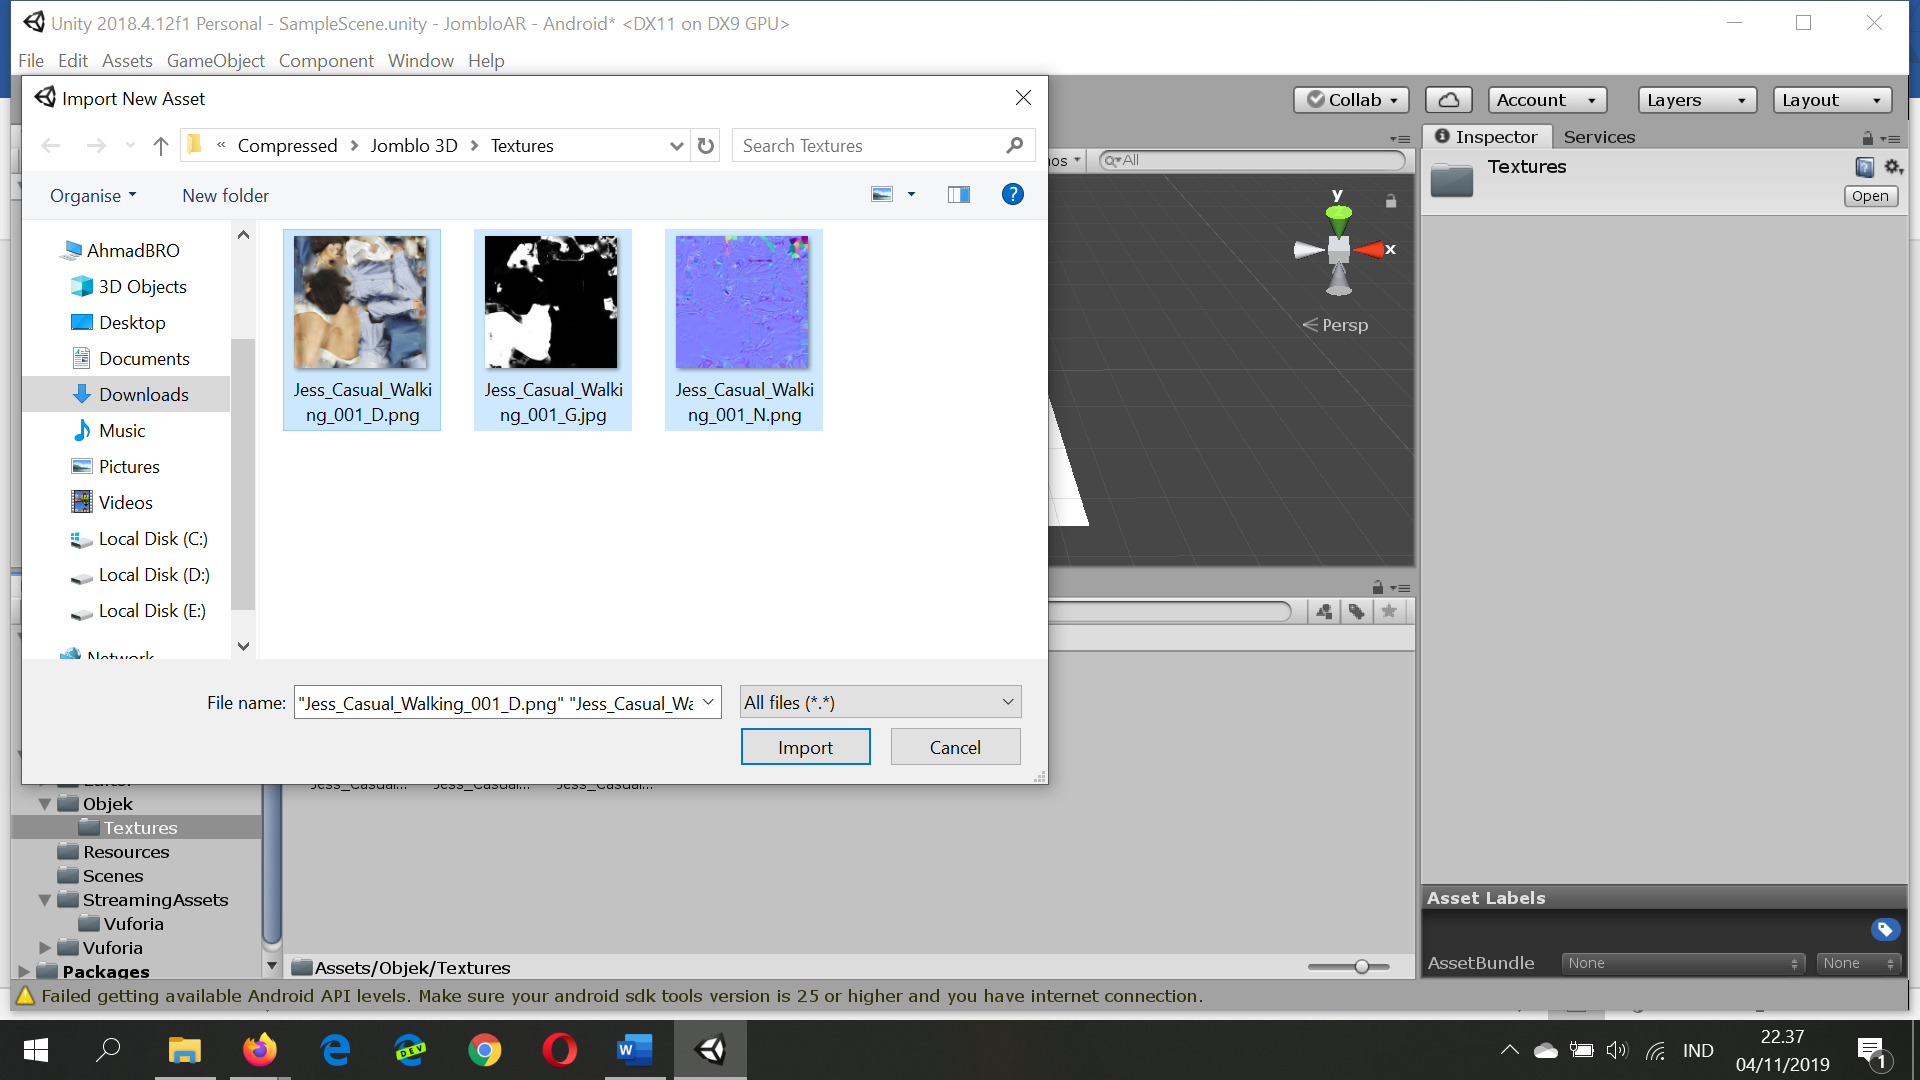The width and height of the screenshot is (1920, 1080).
Task: Open the File menu
Action: point(31,61)
